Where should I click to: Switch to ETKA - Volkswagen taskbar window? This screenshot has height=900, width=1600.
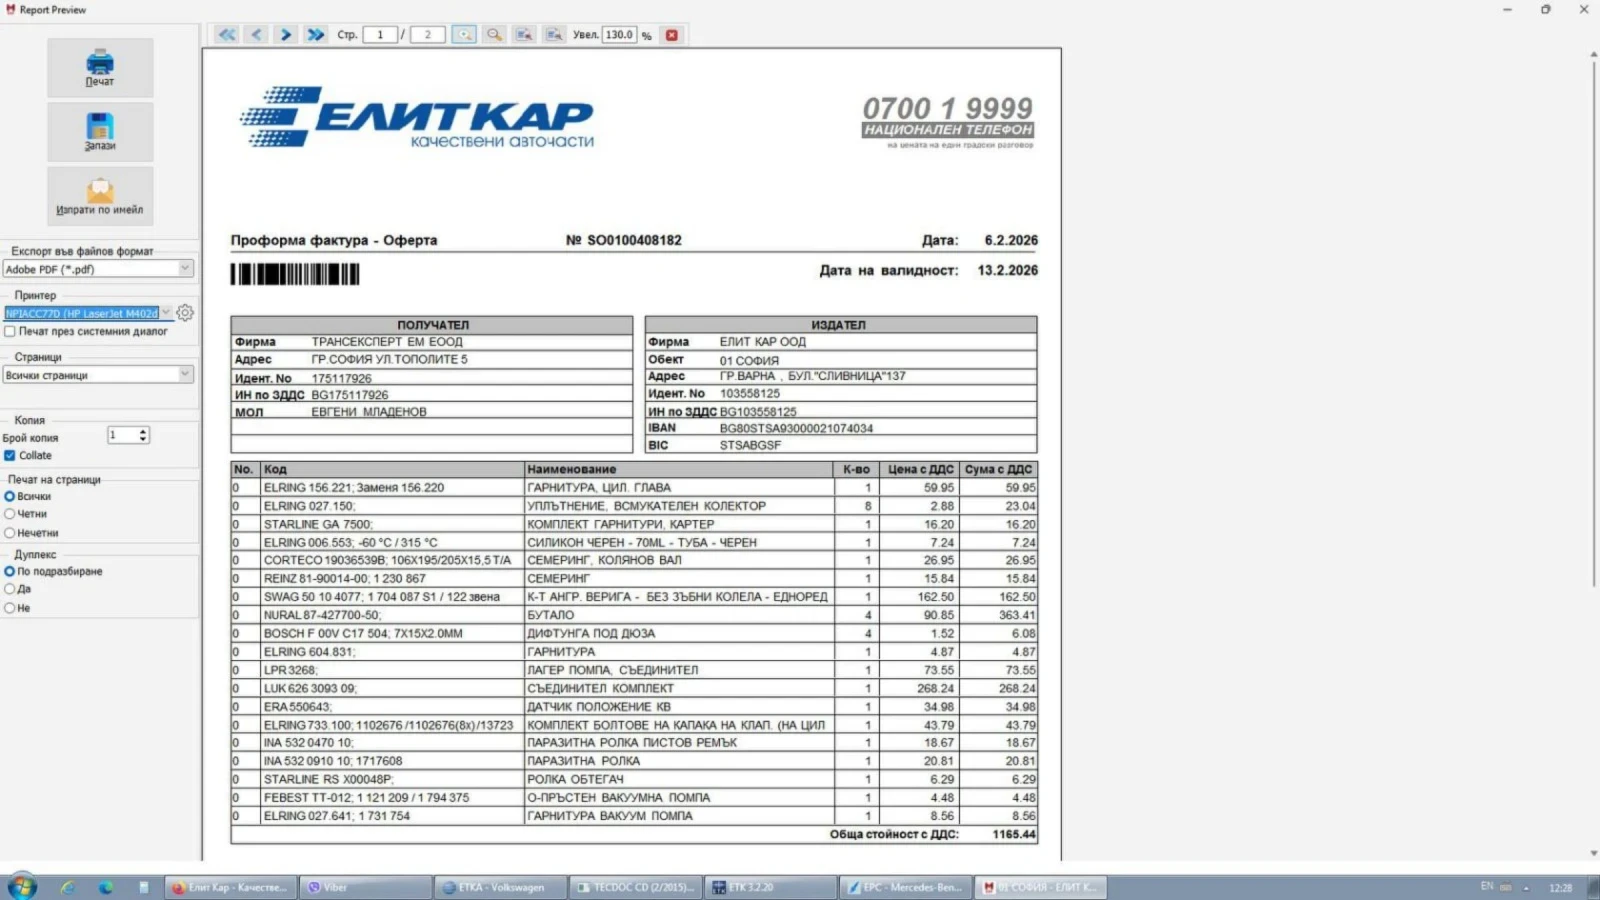click(500, 887)
